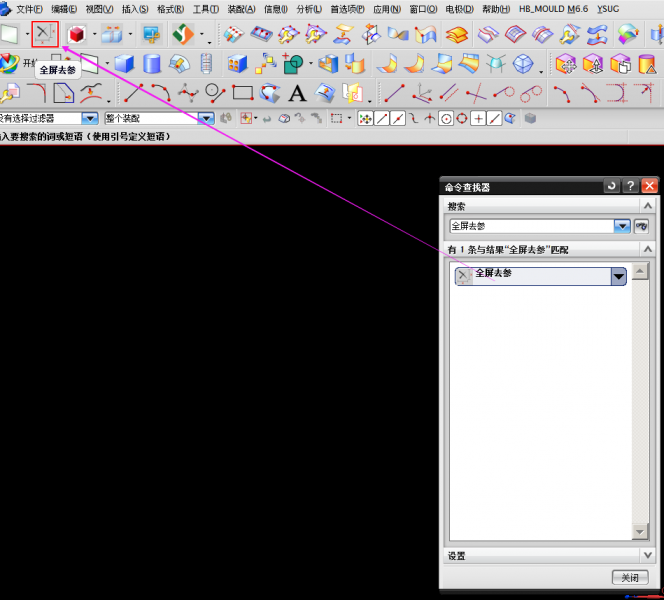Screen dimensions: 664x600
Task: Collapse the 搜索 section
Action: tap(647, 206)
